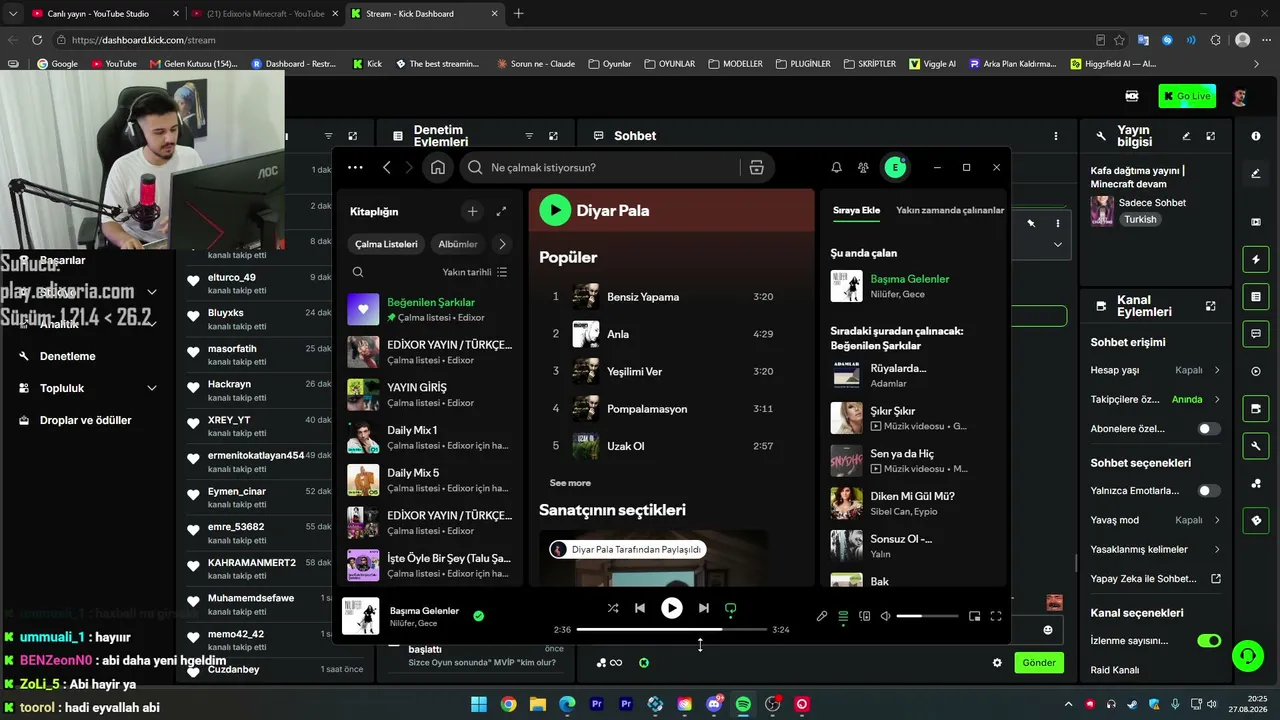Screen dimensions: 1280x720
Task: Click See more under popular tracks
Action: click(570, 483)
